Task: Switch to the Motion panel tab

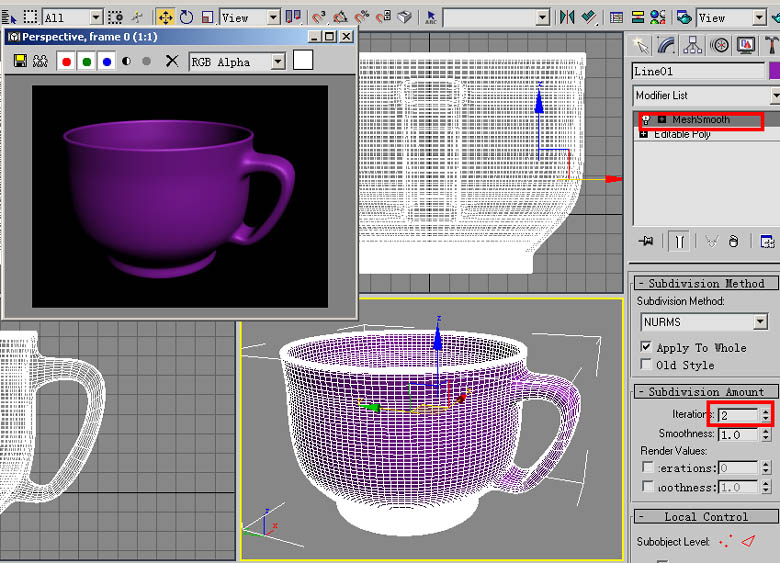Action: 719,45
